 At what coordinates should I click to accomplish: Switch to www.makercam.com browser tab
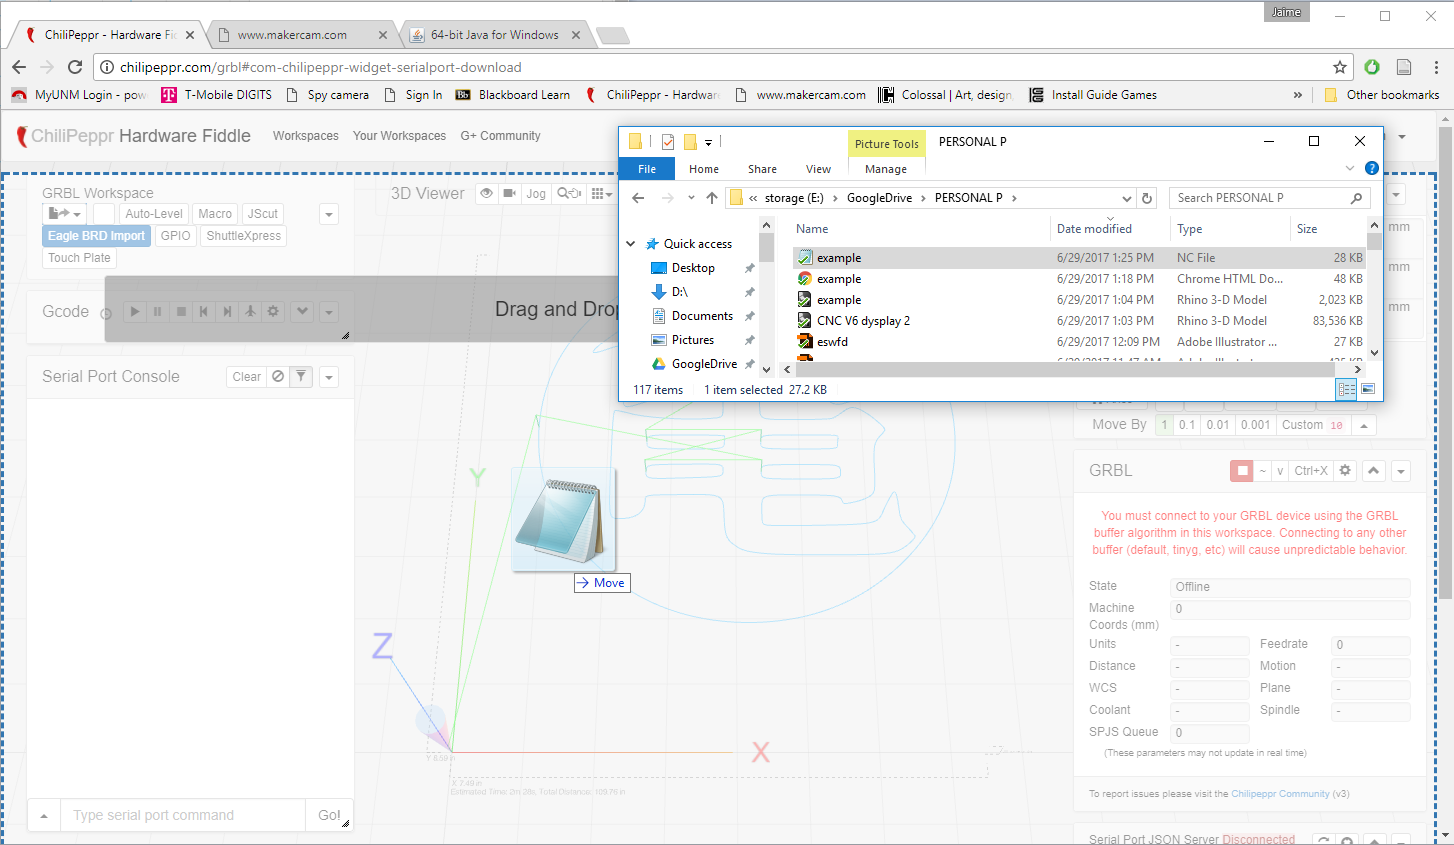301,35
